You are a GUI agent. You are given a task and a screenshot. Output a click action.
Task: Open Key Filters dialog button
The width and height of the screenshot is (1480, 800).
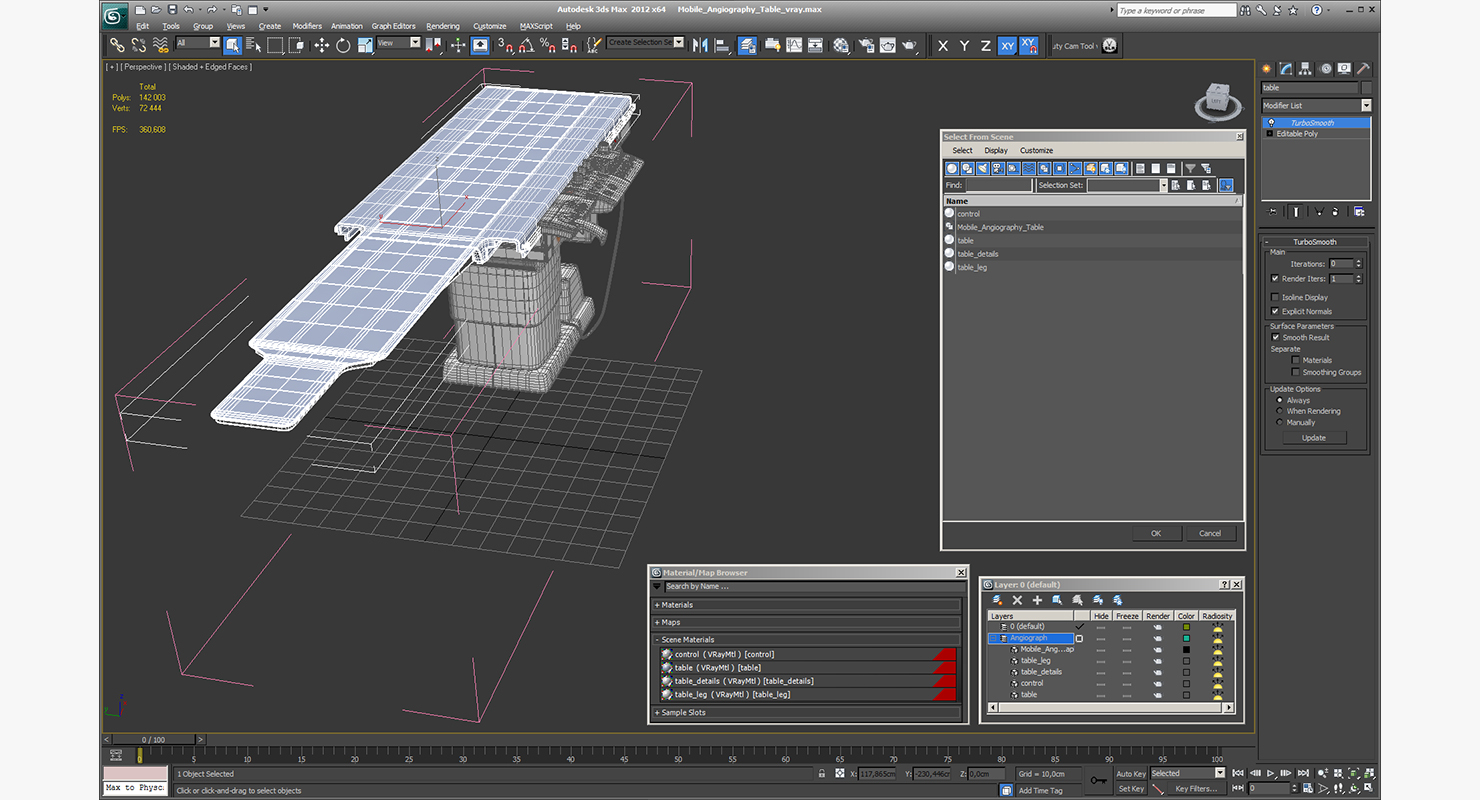(1196, 789)
